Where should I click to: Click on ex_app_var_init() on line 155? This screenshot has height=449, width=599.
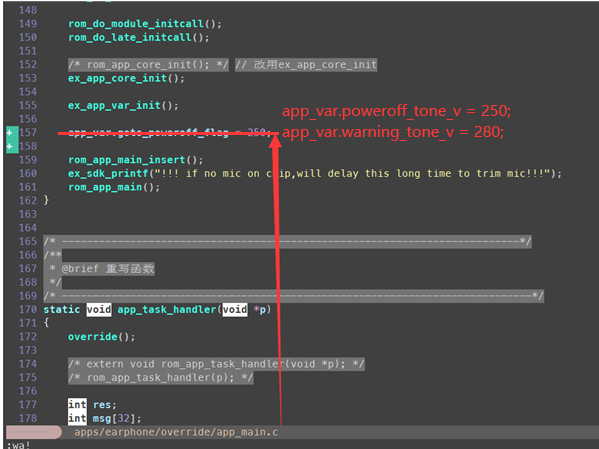point(123,105)
